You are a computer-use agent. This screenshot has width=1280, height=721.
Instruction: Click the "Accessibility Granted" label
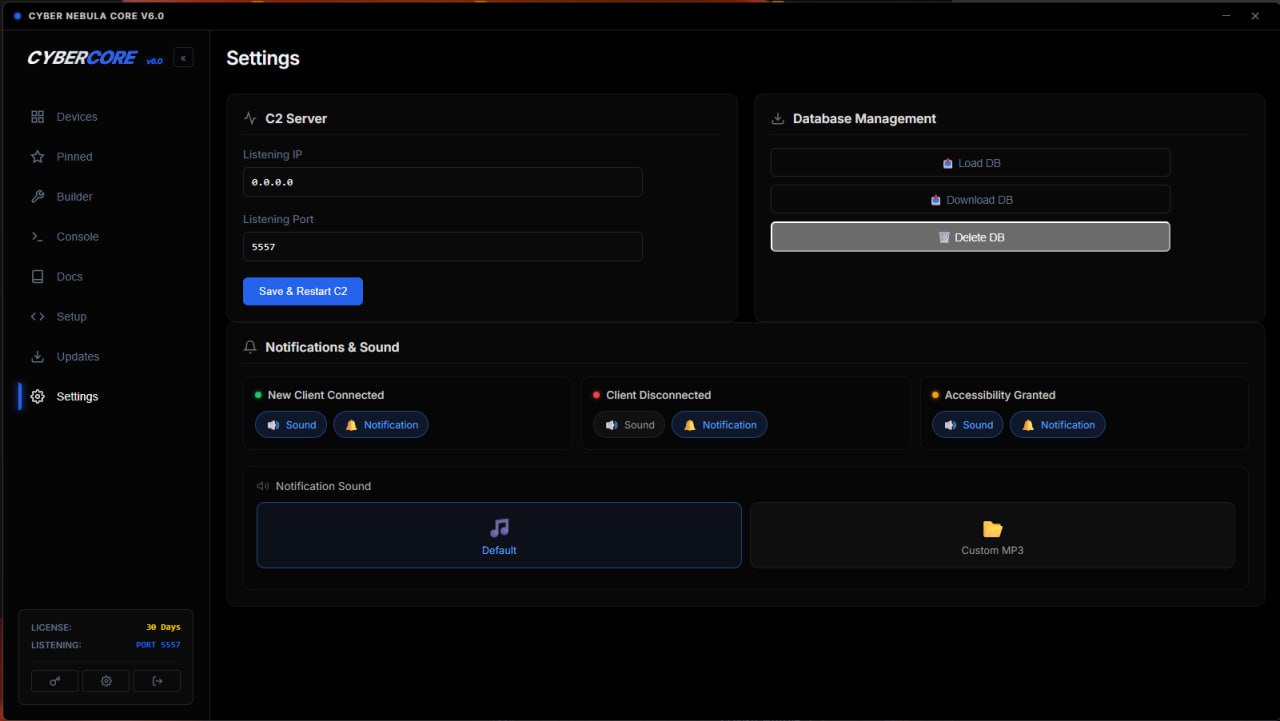point(1000,395)
